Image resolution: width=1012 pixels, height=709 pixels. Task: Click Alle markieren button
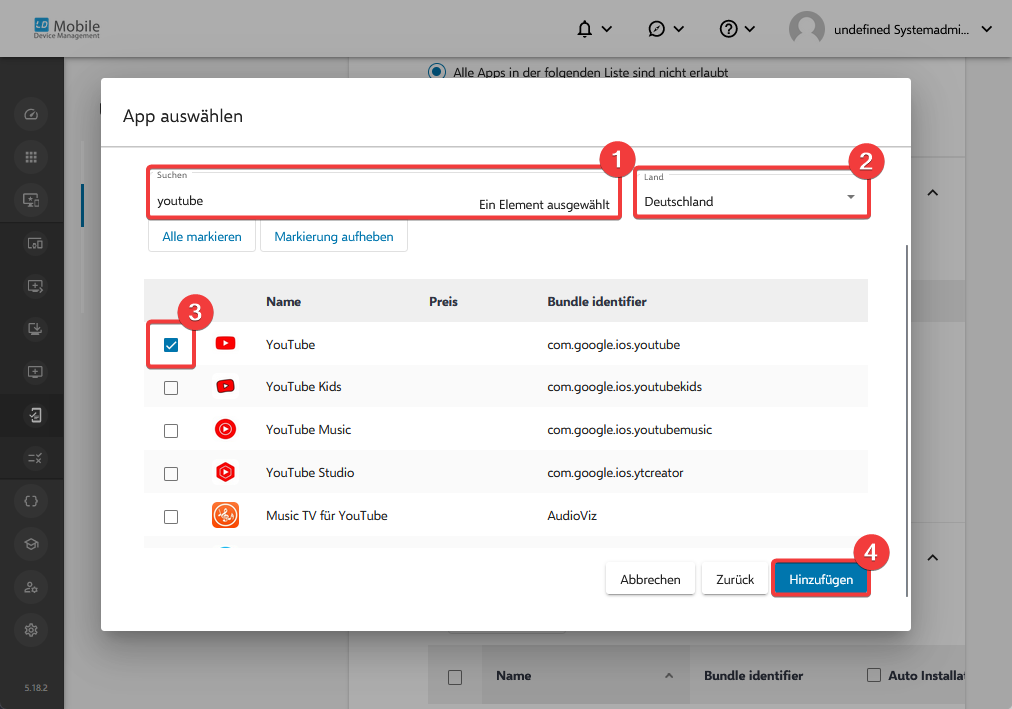(202, 237)
